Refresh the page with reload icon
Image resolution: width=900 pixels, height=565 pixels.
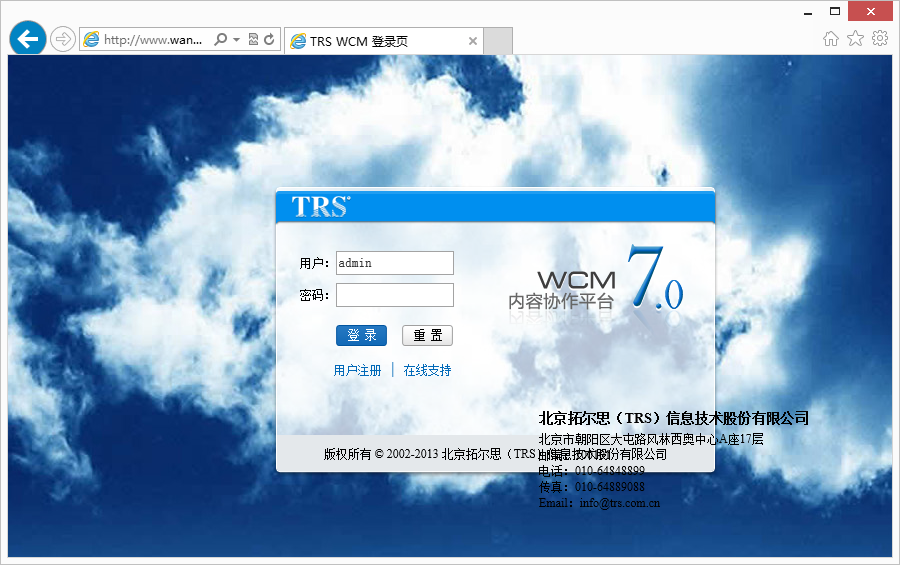[269, 40]
